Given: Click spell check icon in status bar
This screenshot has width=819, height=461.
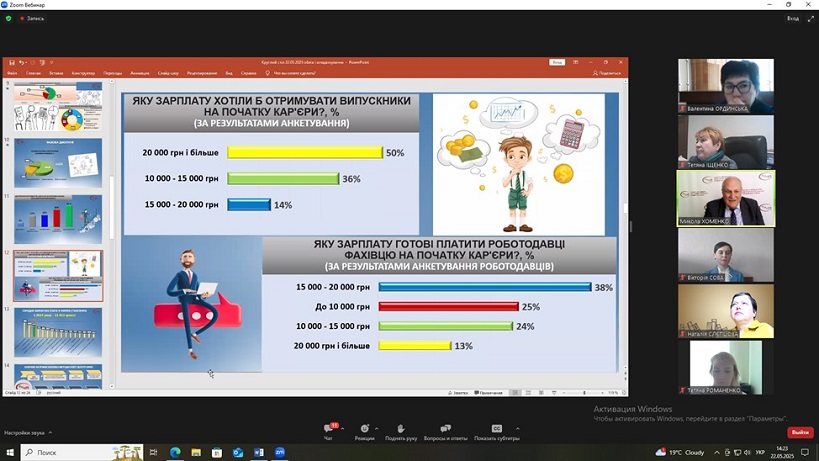Looking at the screenshot, I should [39, 393].
